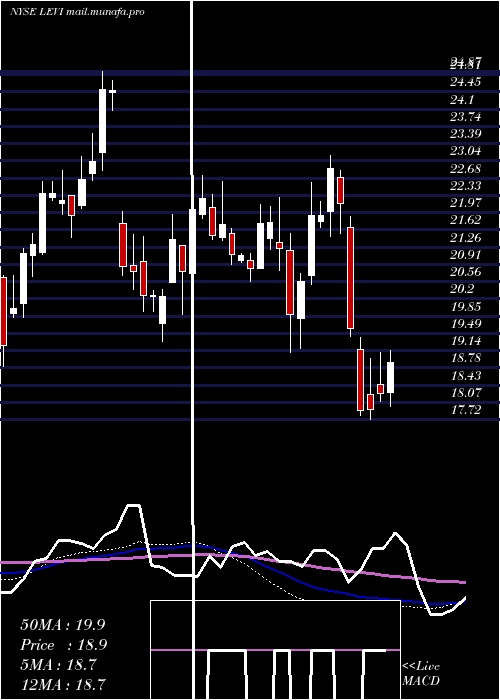Click the 18.07 price axis label
The width and height of the screenshot is (500, 700).
point(465,393)
